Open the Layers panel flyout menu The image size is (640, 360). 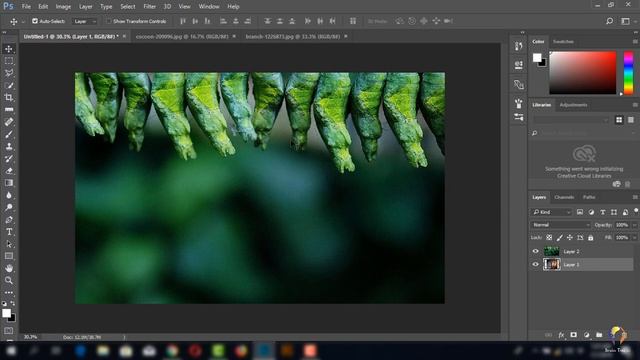(x=635, y=197)
